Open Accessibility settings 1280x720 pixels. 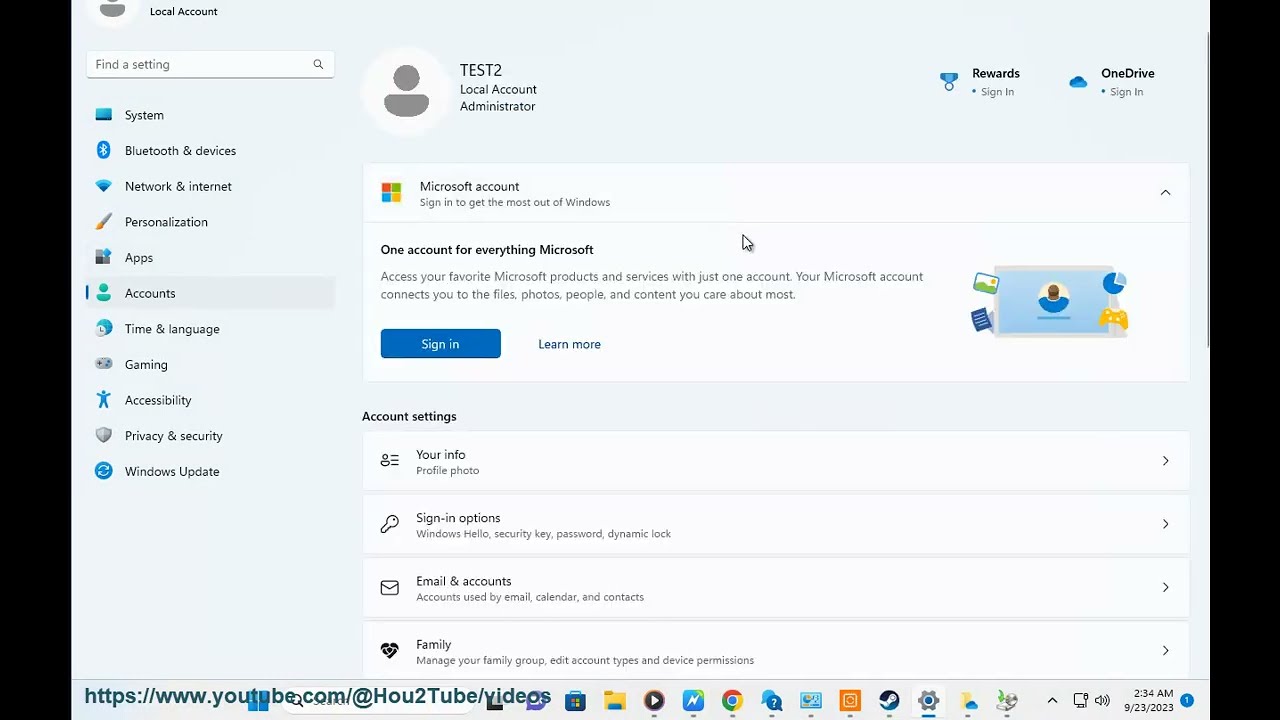pos(210,400)
